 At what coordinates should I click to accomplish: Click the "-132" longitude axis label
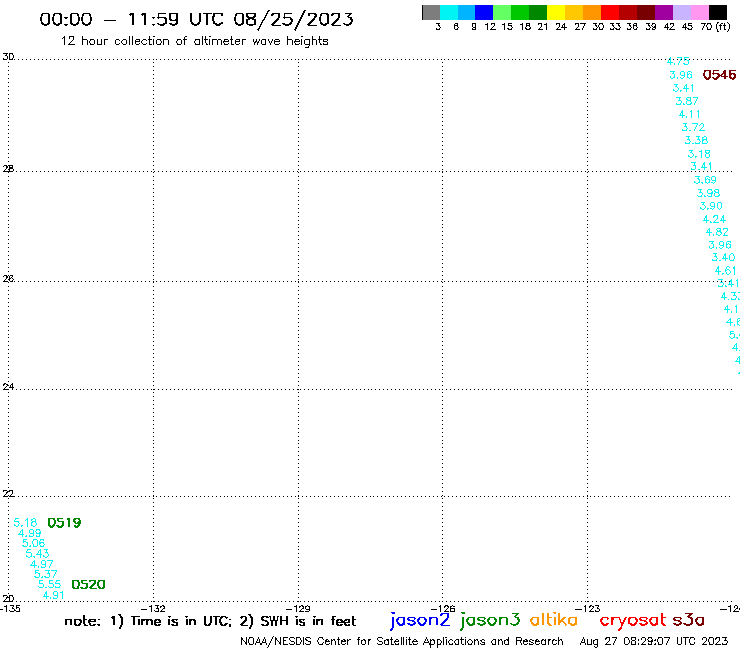tap(154, 608)
